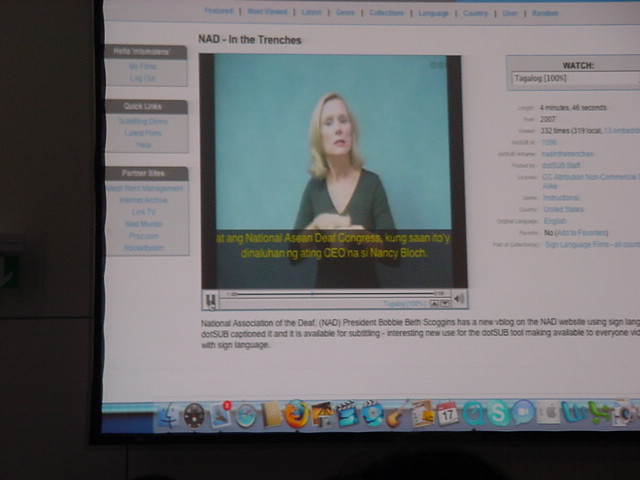Screen dimensions: 640x480
Task: Visit Proz.com partner link
Action: point(144,236)
